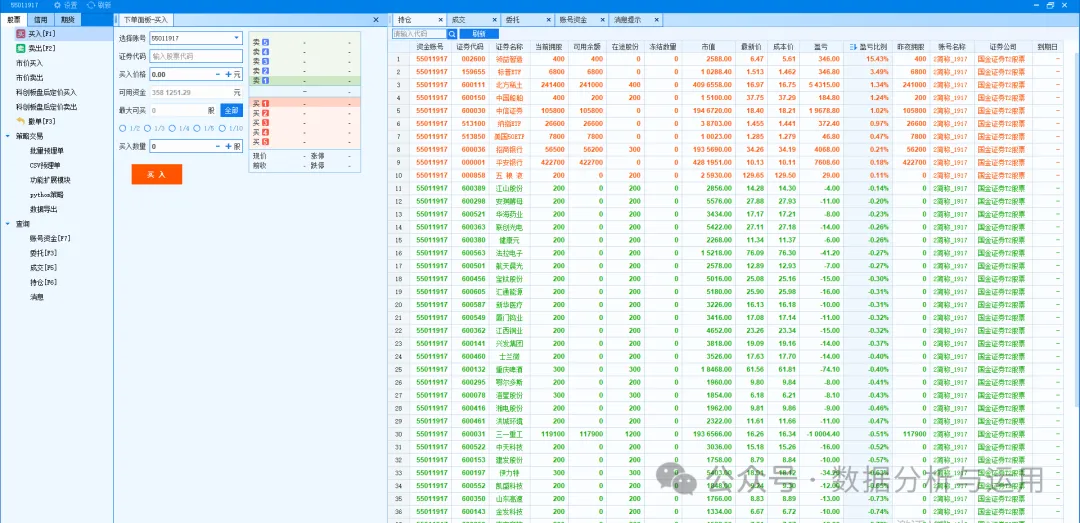Select the 卖3 level in order book
This screenshot has height=523, width=1080.
(304, 61)
